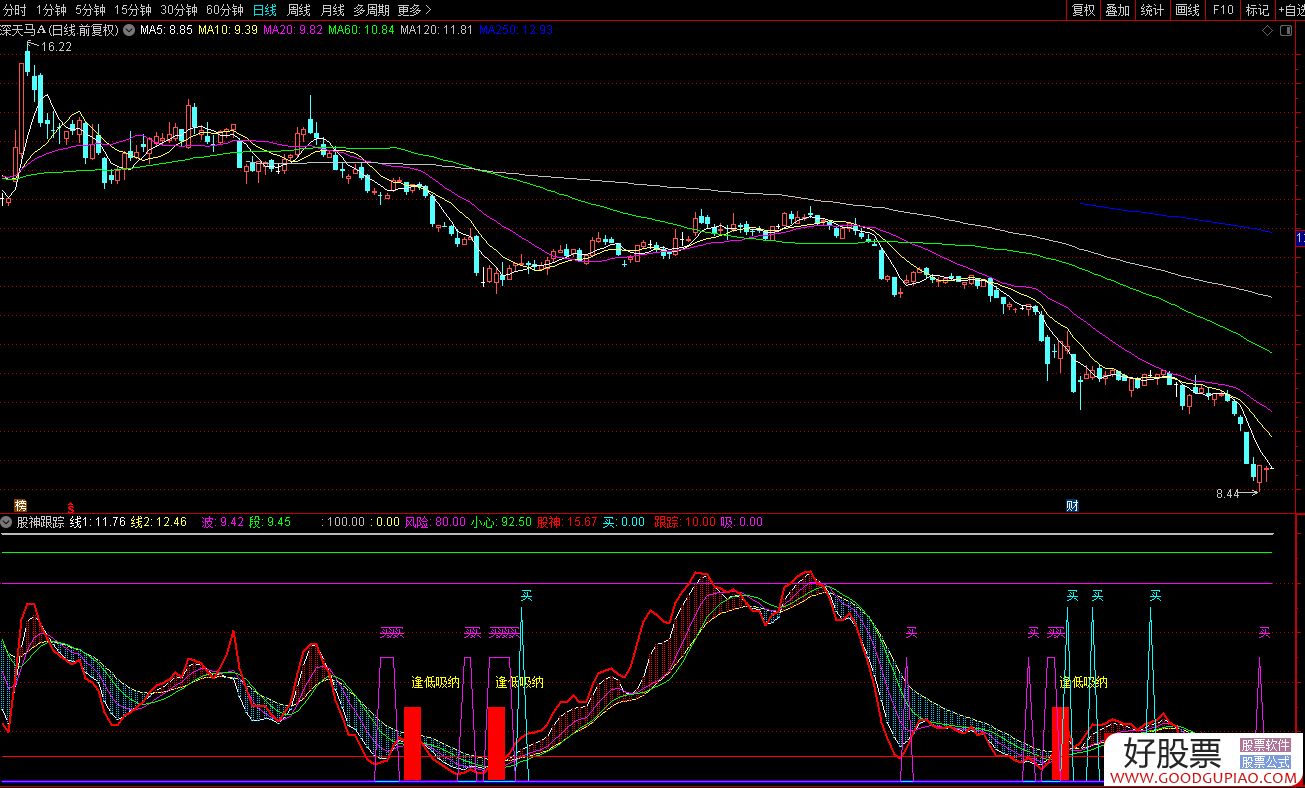Click the 8.44 low price marker

[1227, 493]
